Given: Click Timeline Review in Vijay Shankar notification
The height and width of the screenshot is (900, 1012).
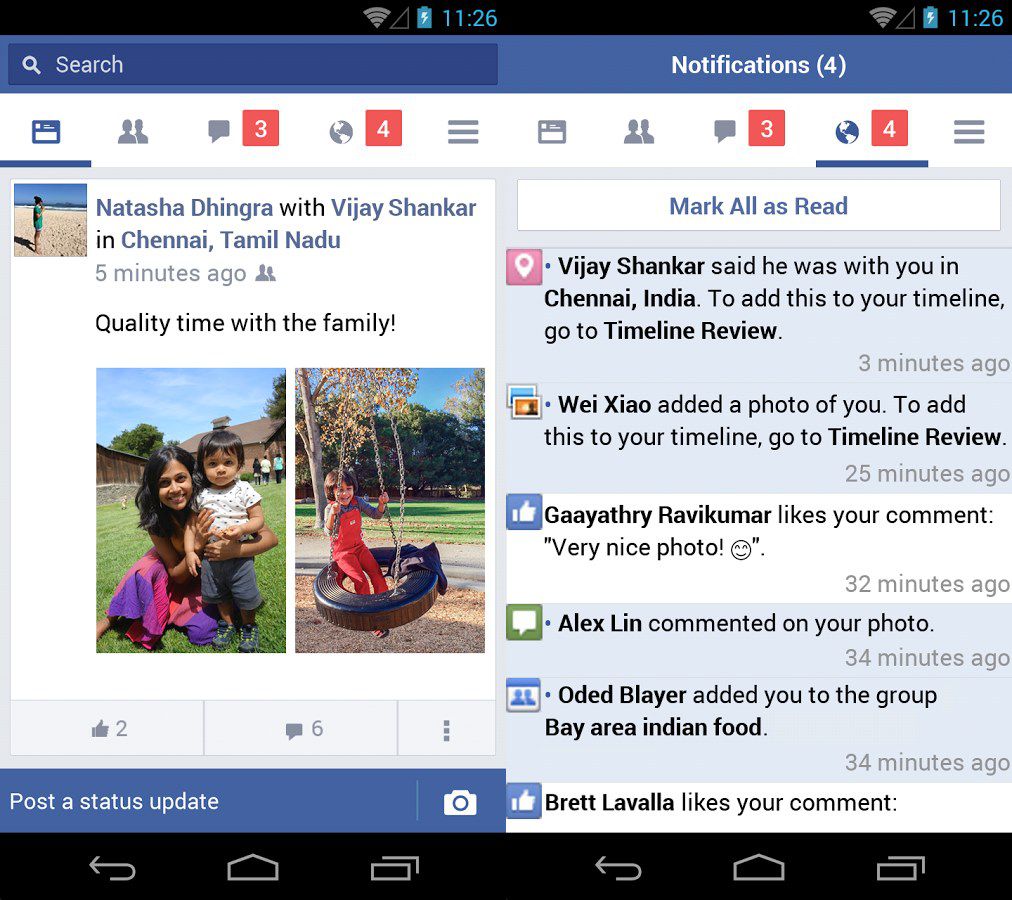Looking at the screenshot, I should pos(690,331).
